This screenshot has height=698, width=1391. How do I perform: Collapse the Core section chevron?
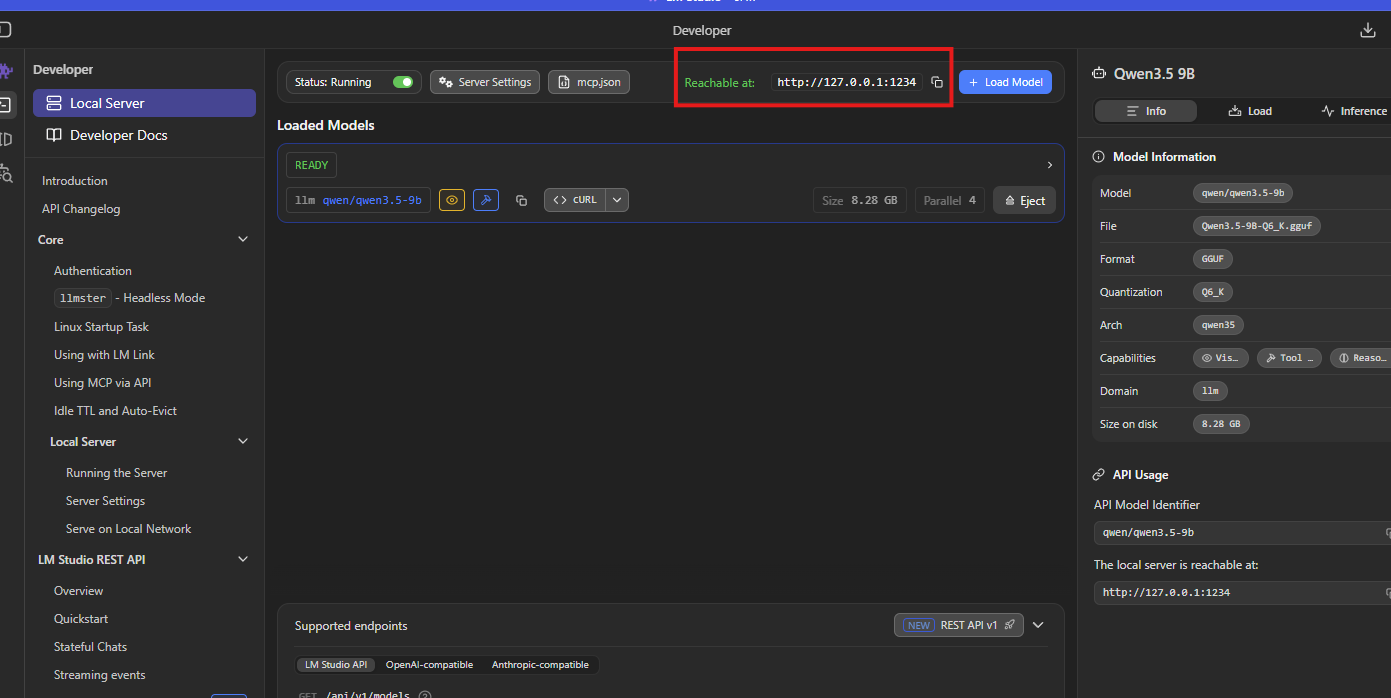243,240
